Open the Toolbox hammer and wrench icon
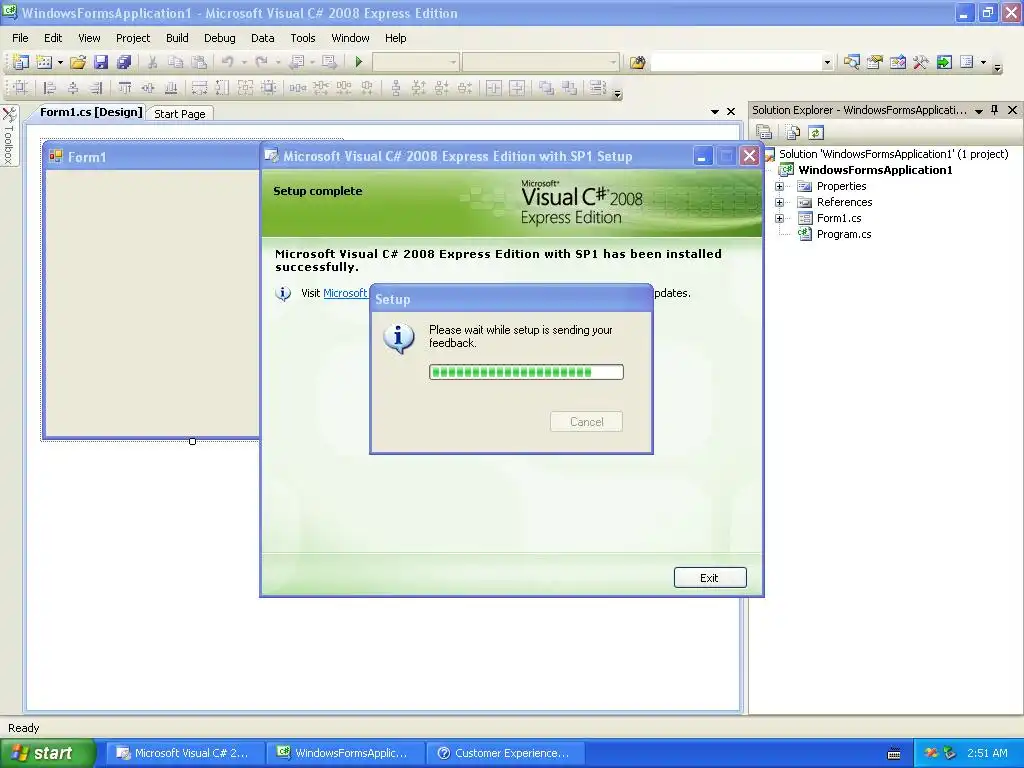The width and height of the screenshot is (1024, 768). click(x=921, y=62)
